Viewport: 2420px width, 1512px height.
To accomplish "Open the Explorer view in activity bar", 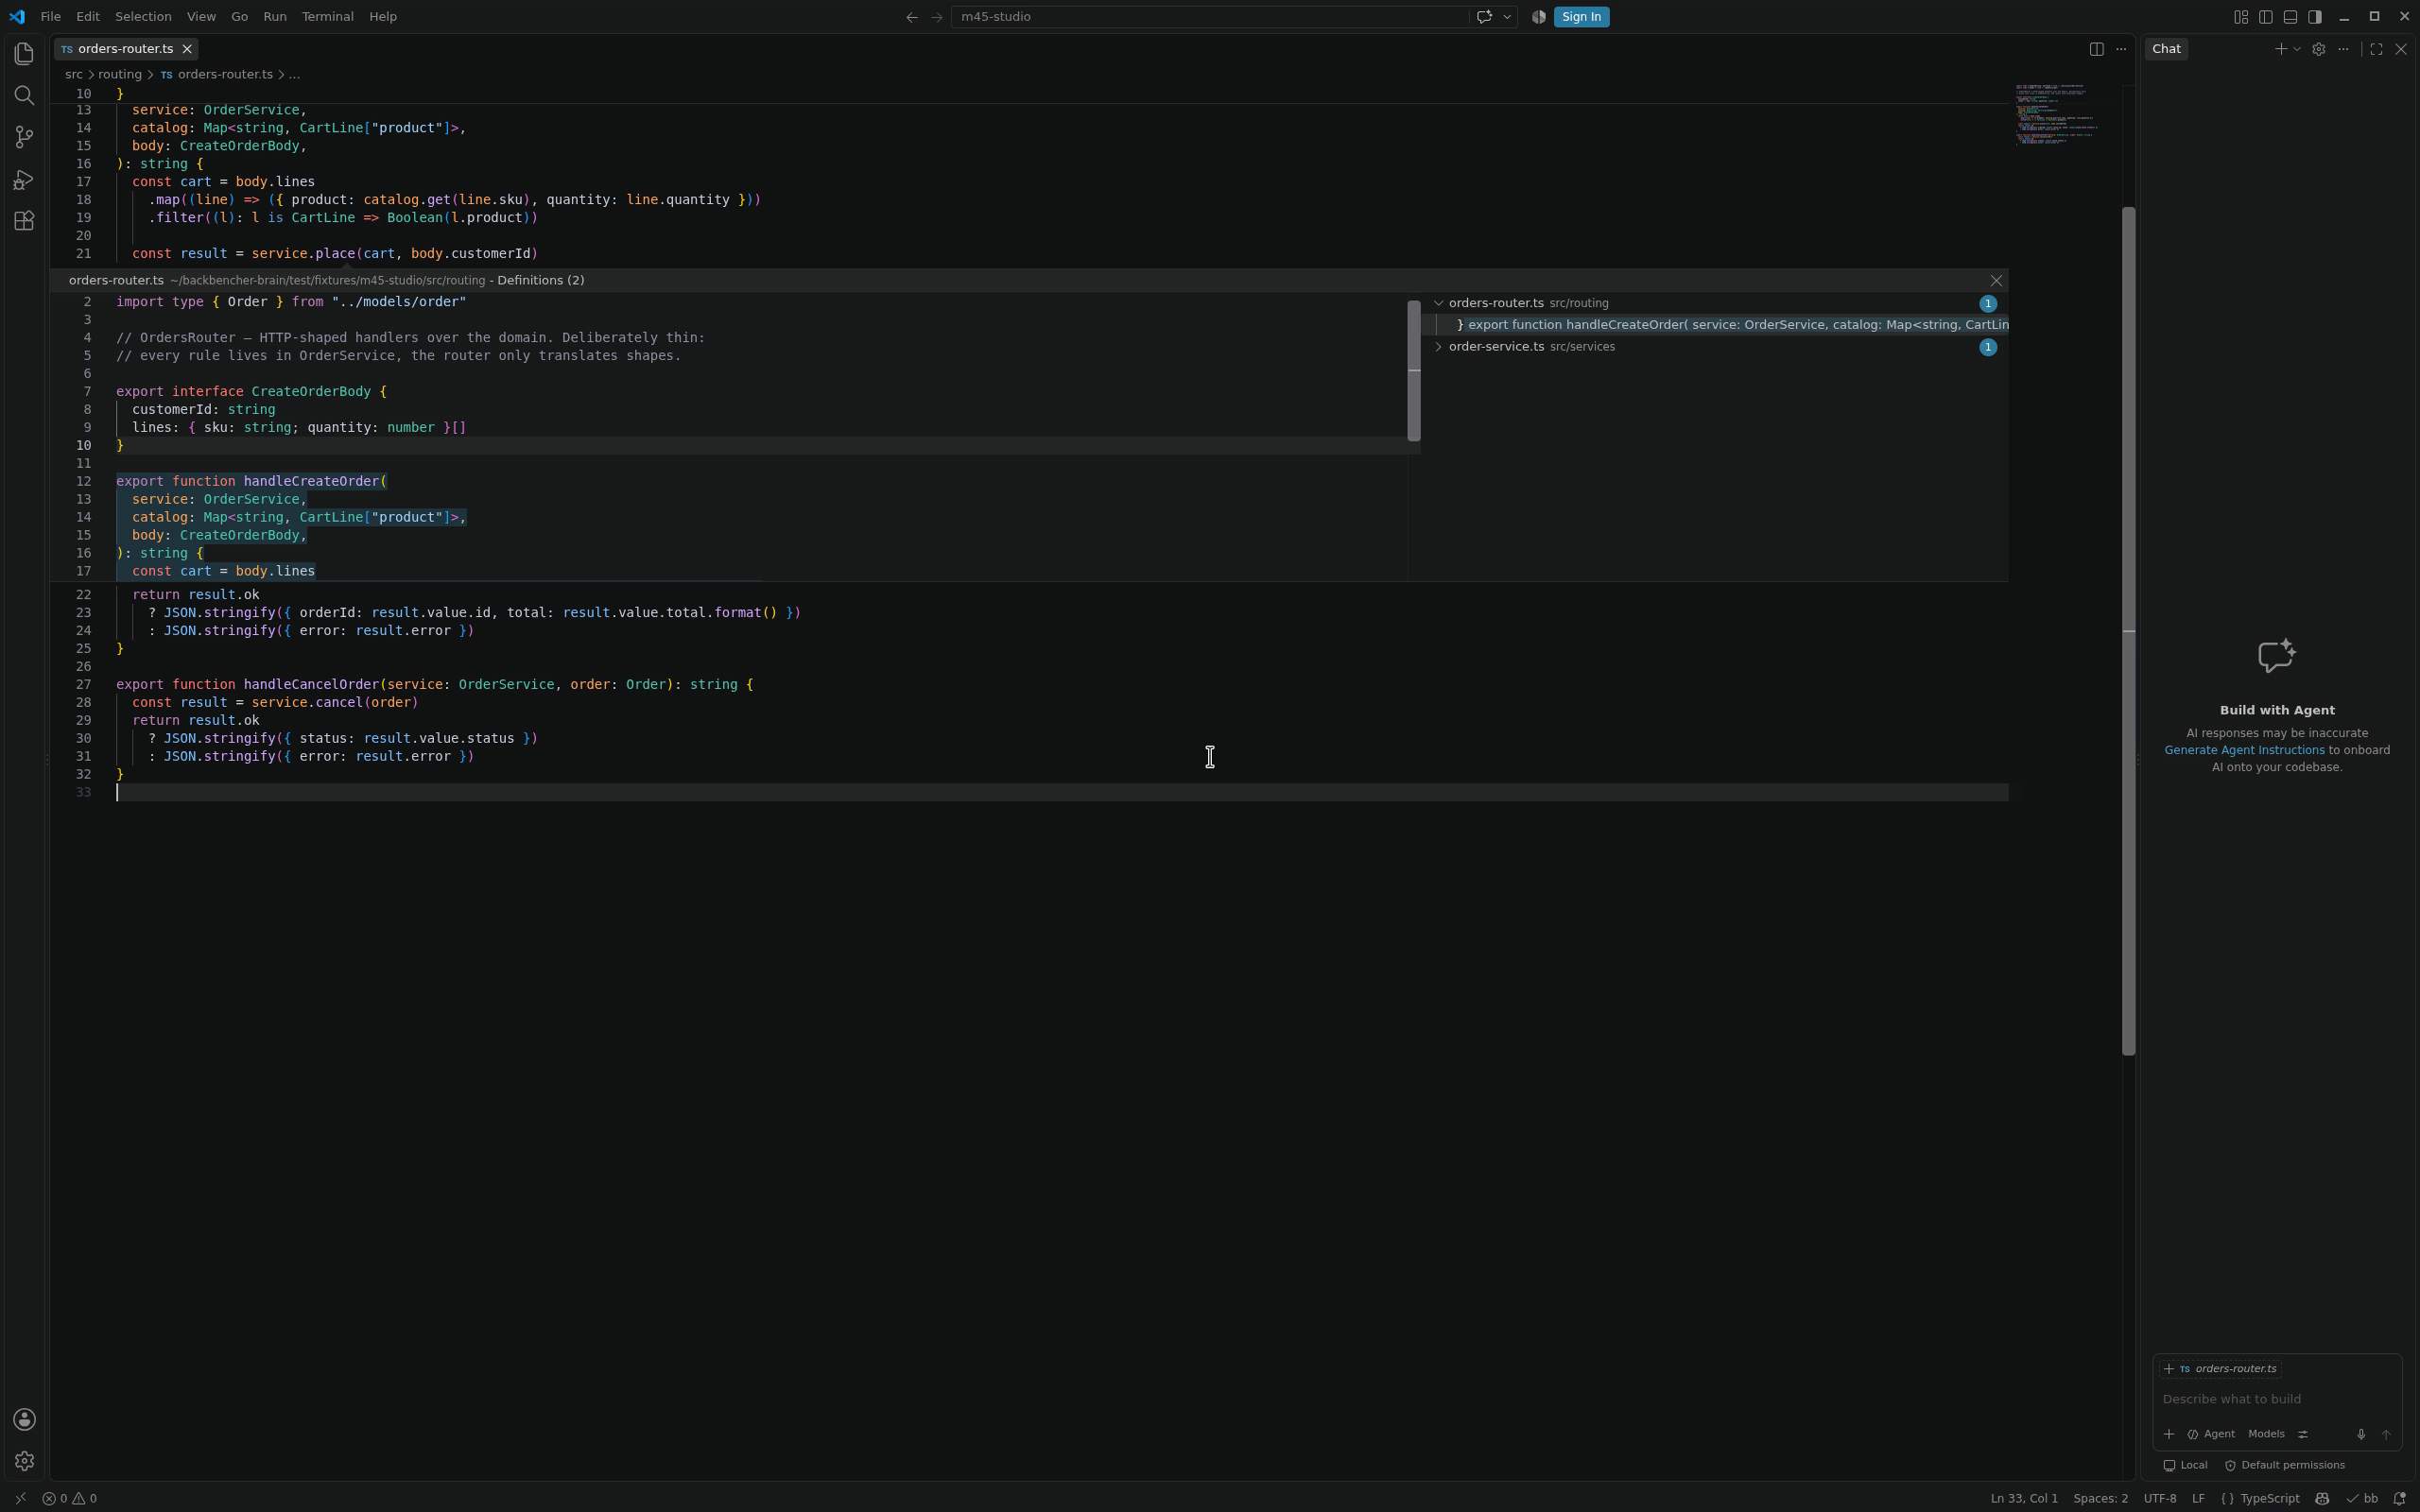I will point(24,53).
